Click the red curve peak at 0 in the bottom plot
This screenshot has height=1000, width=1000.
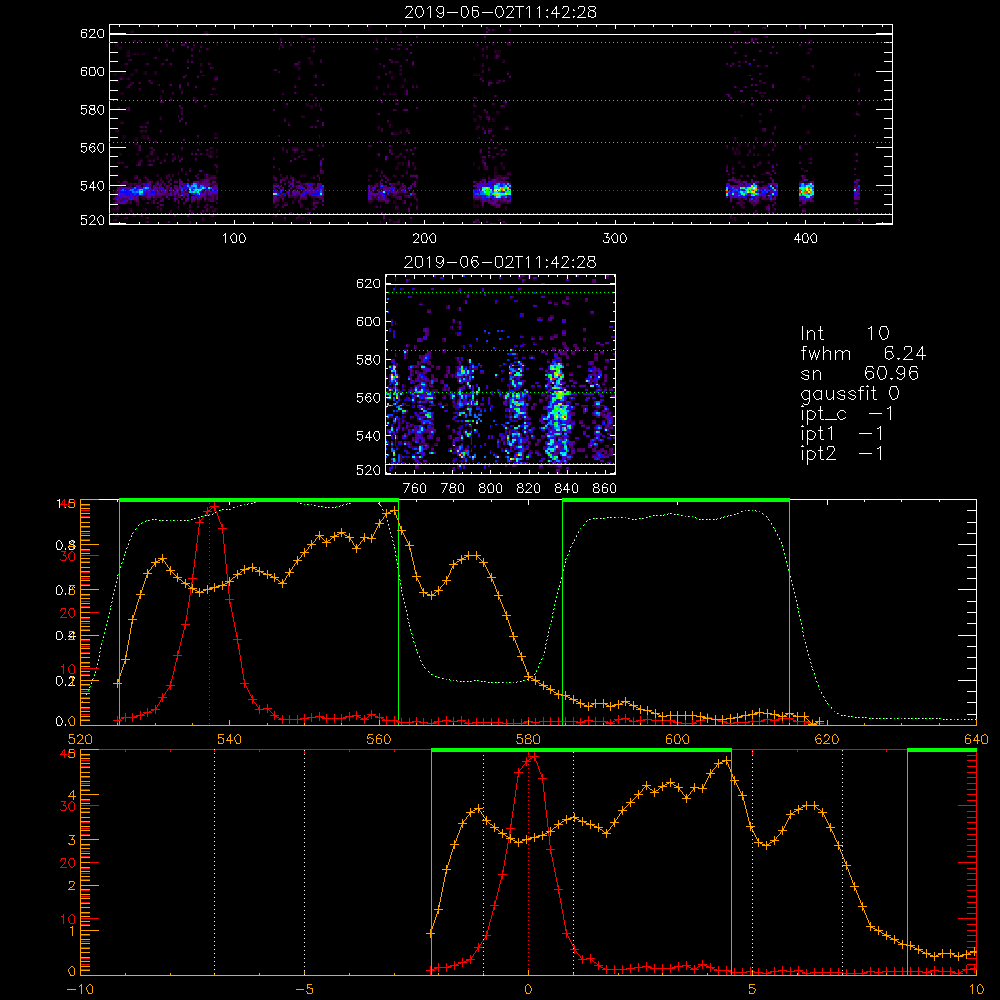pos(534,756)
